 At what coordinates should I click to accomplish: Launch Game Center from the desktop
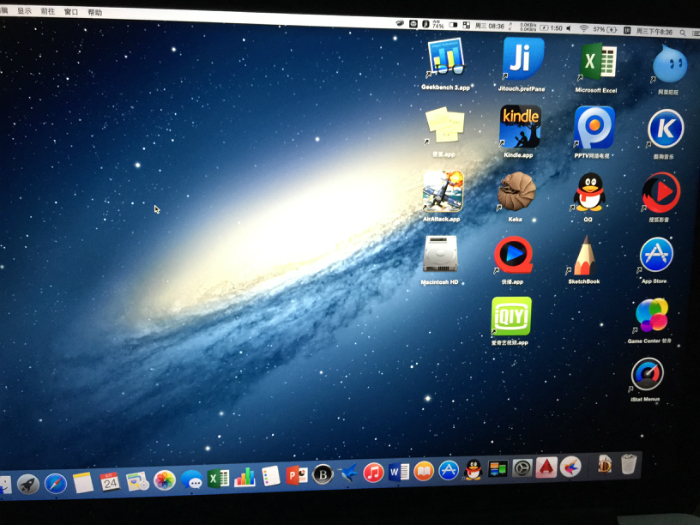(651, 316)
